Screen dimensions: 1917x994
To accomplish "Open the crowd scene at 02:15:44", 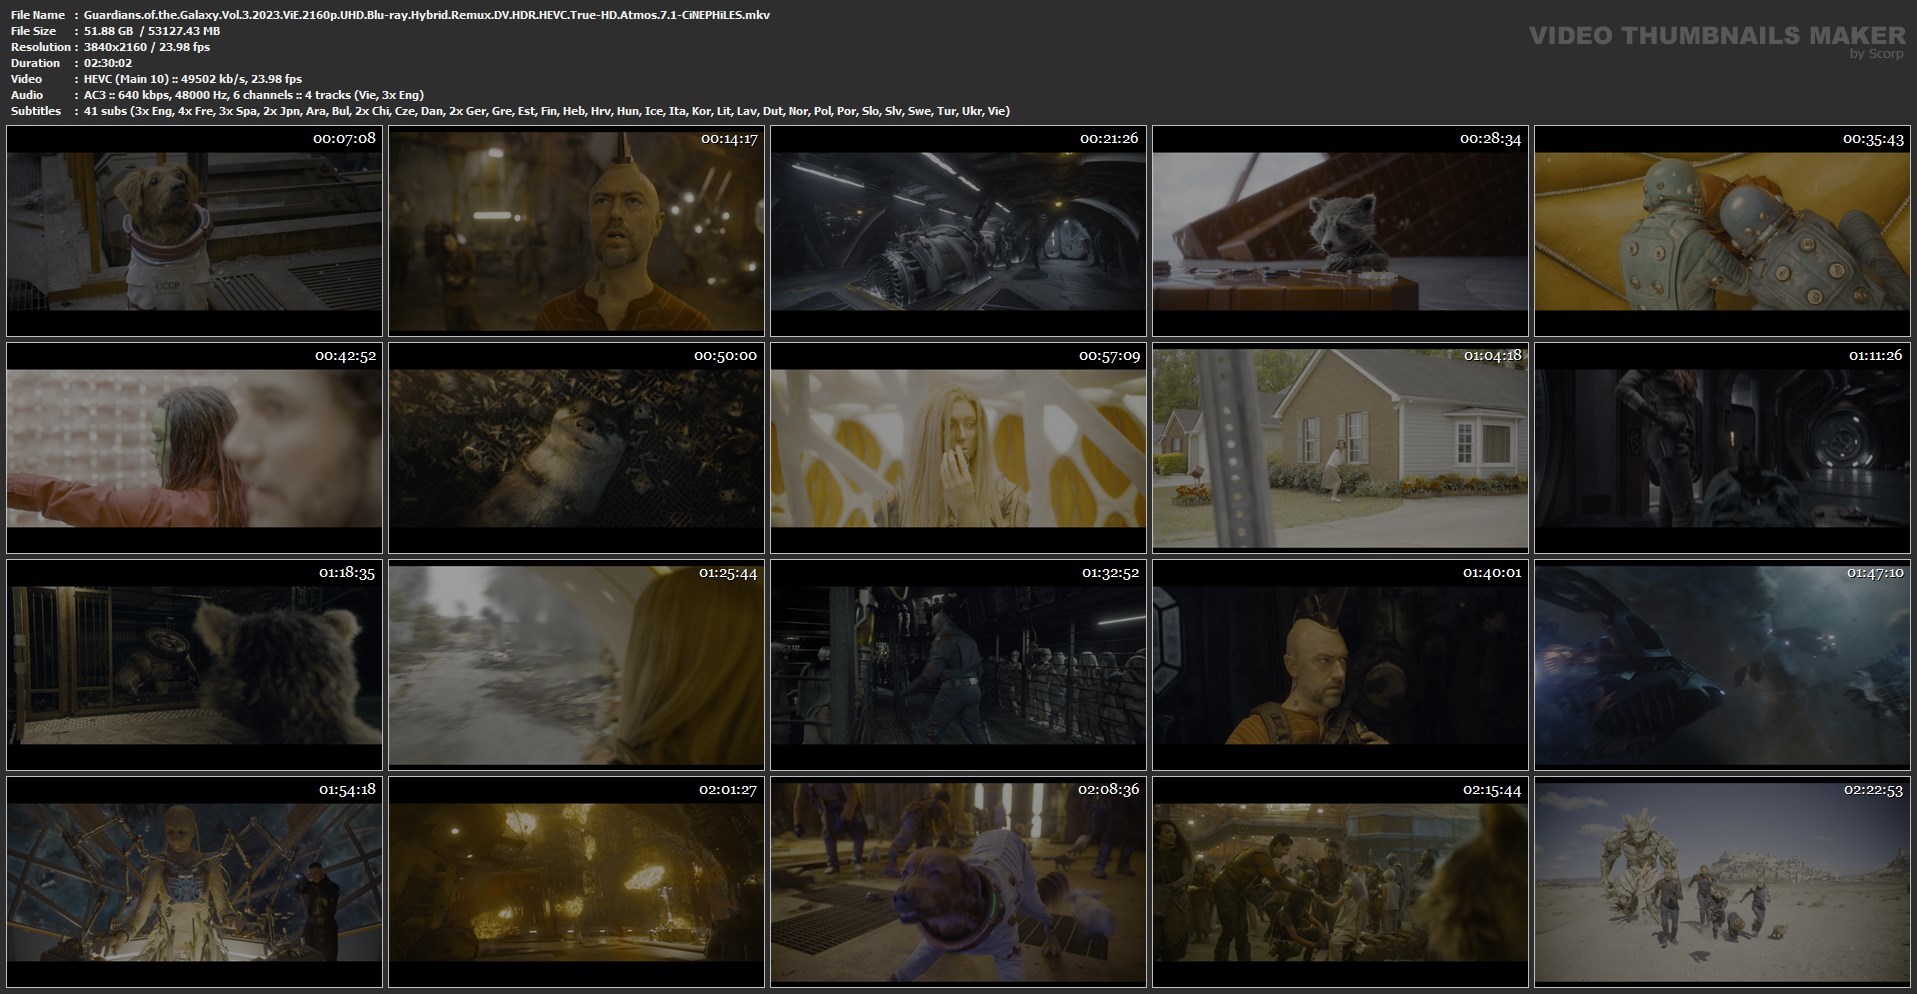I will tap(1340, 882).
